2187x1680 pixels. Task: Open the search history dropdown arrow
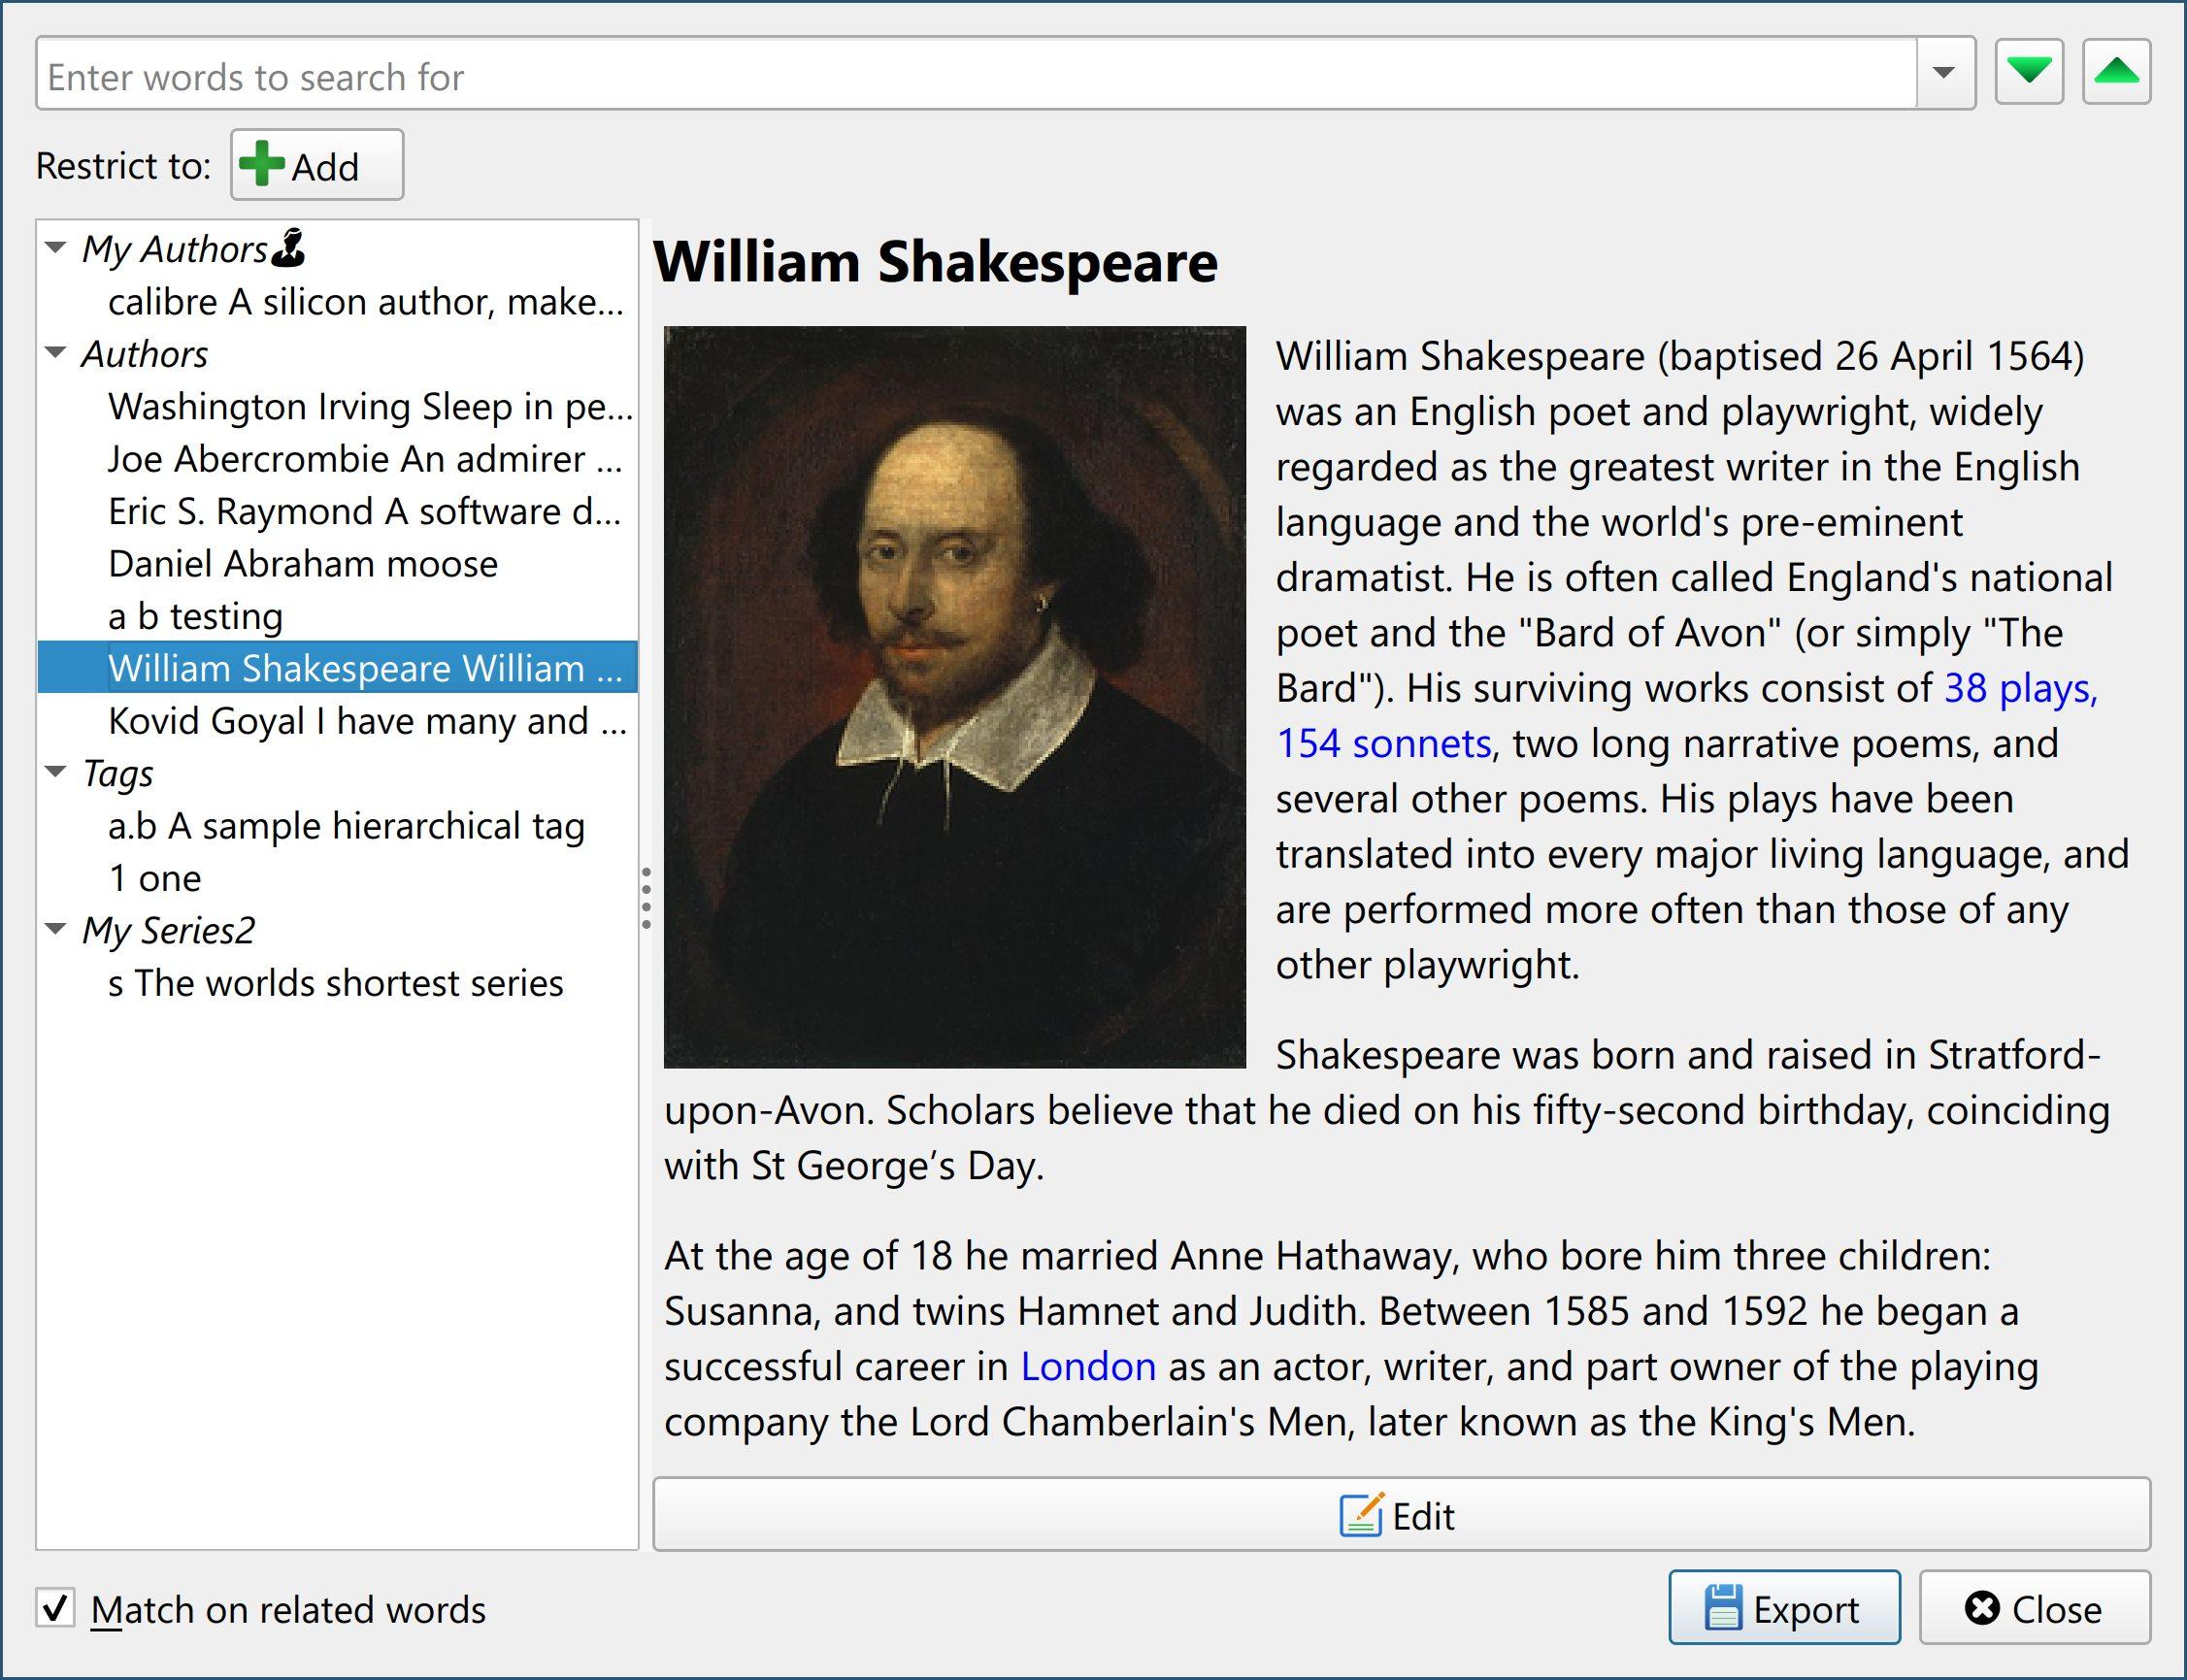(1944, 73)
